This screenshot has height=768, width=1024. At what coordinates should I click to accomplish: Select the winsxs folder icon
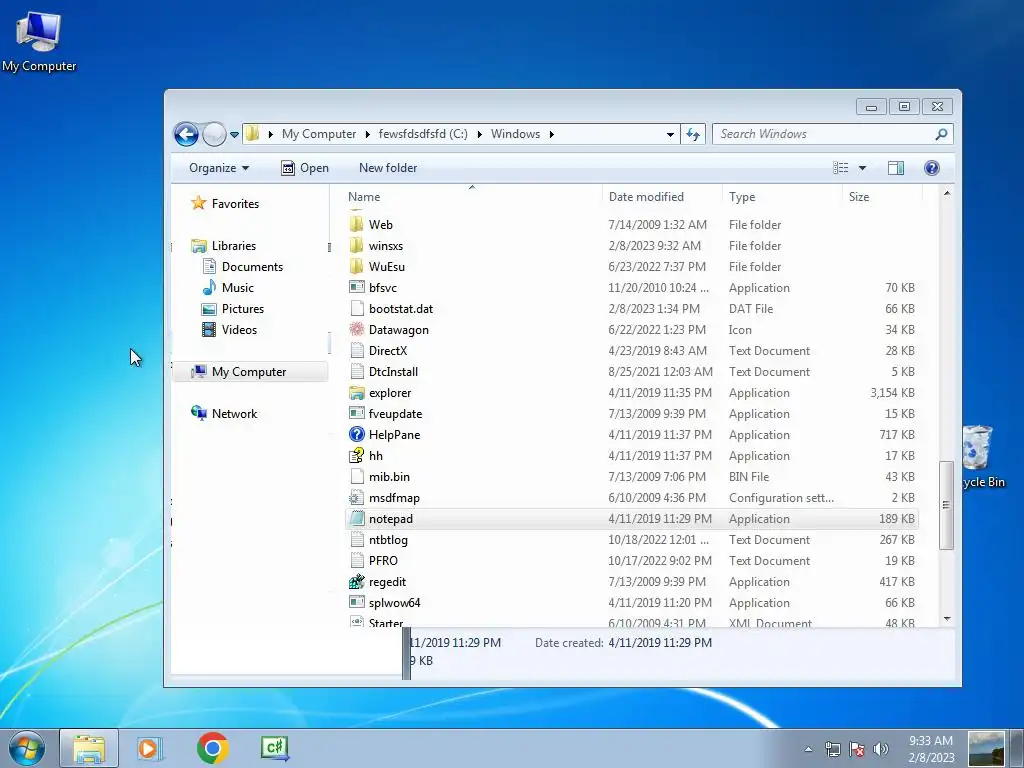pos(357,246)
